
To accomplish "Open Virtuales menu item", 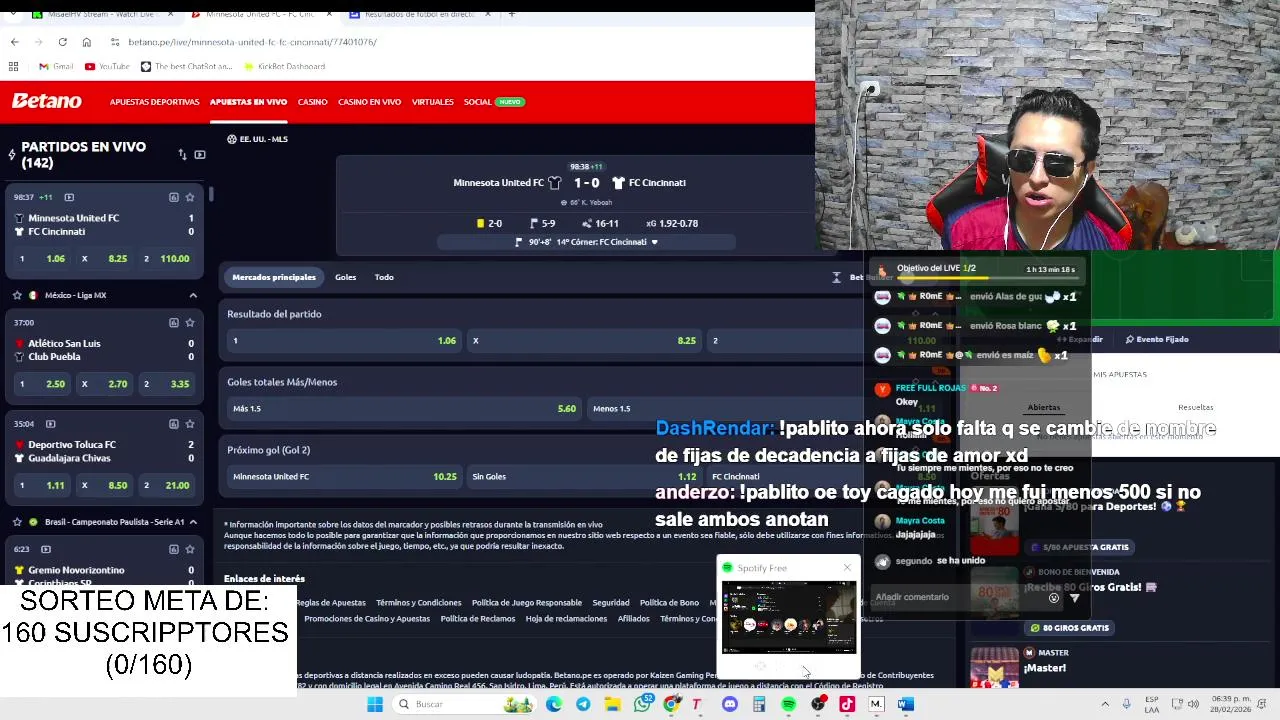I will pos(432,102).
